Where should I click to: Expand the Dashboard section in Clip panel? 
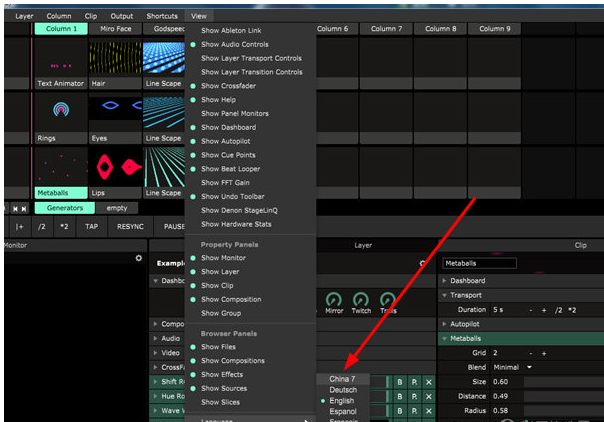(x=444, y=281)
